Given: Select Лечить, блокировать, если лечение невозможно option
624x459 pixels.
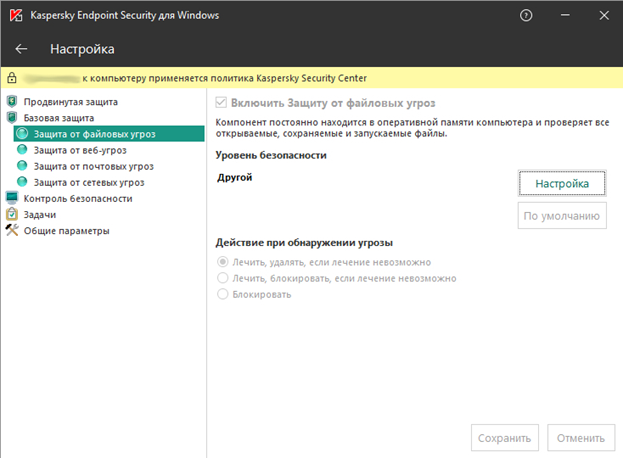Looking at the screenshot, I should click(x=222, y=278).
